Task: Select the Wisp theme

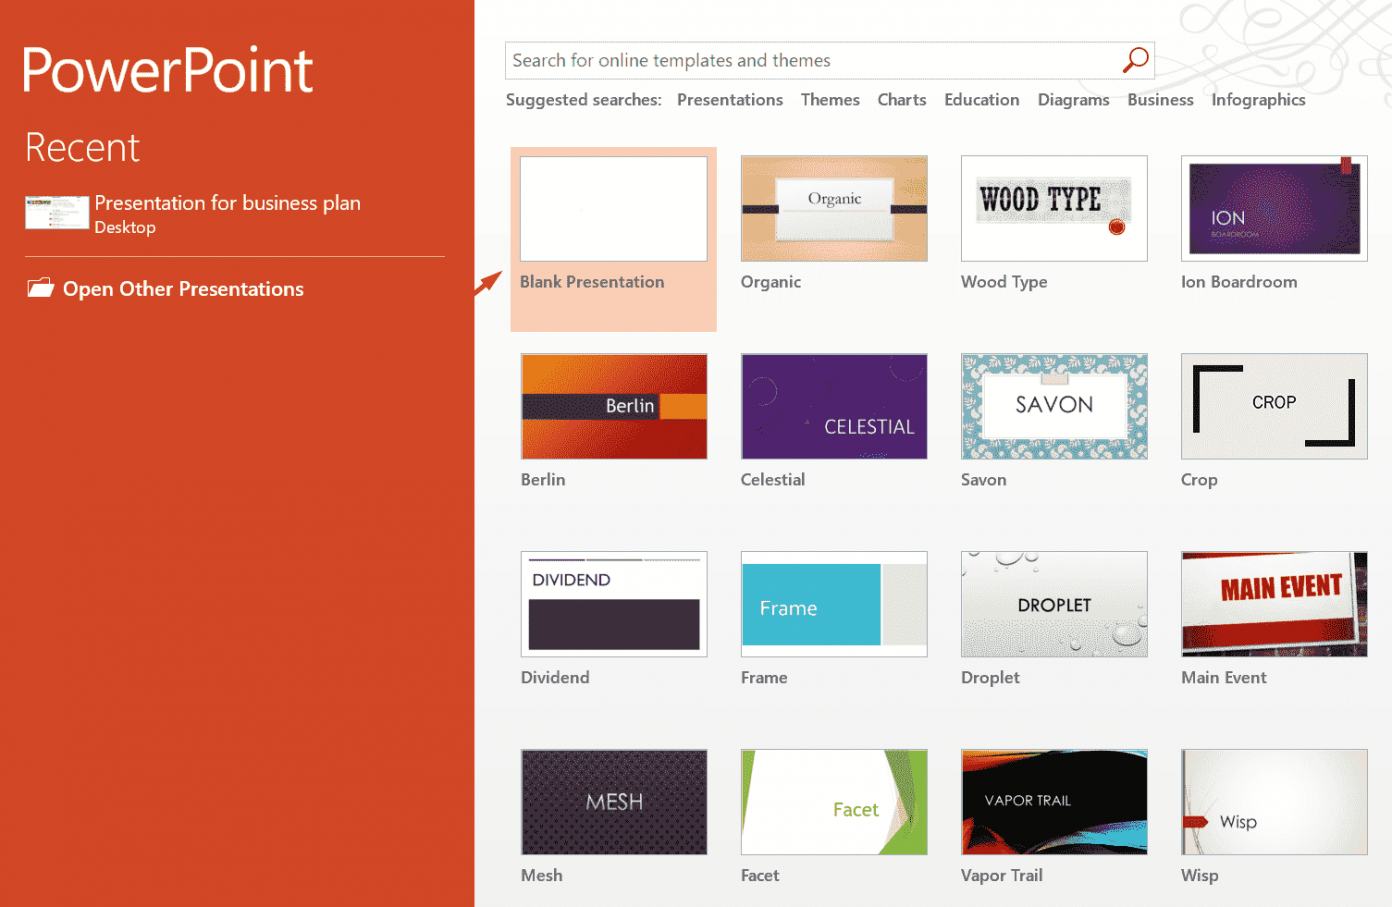Action: [x=1273, y=801]
